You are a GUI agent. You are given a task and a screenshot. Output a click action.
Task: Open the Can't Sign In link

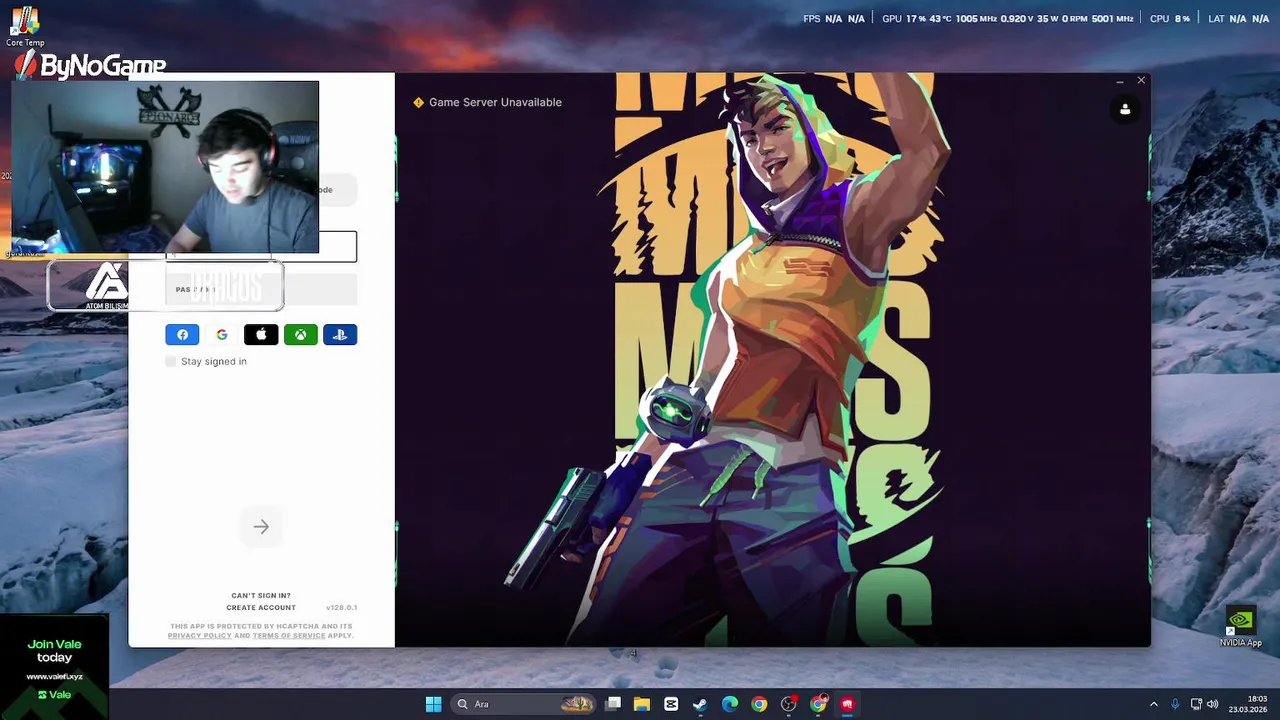(x=261, y=595)
